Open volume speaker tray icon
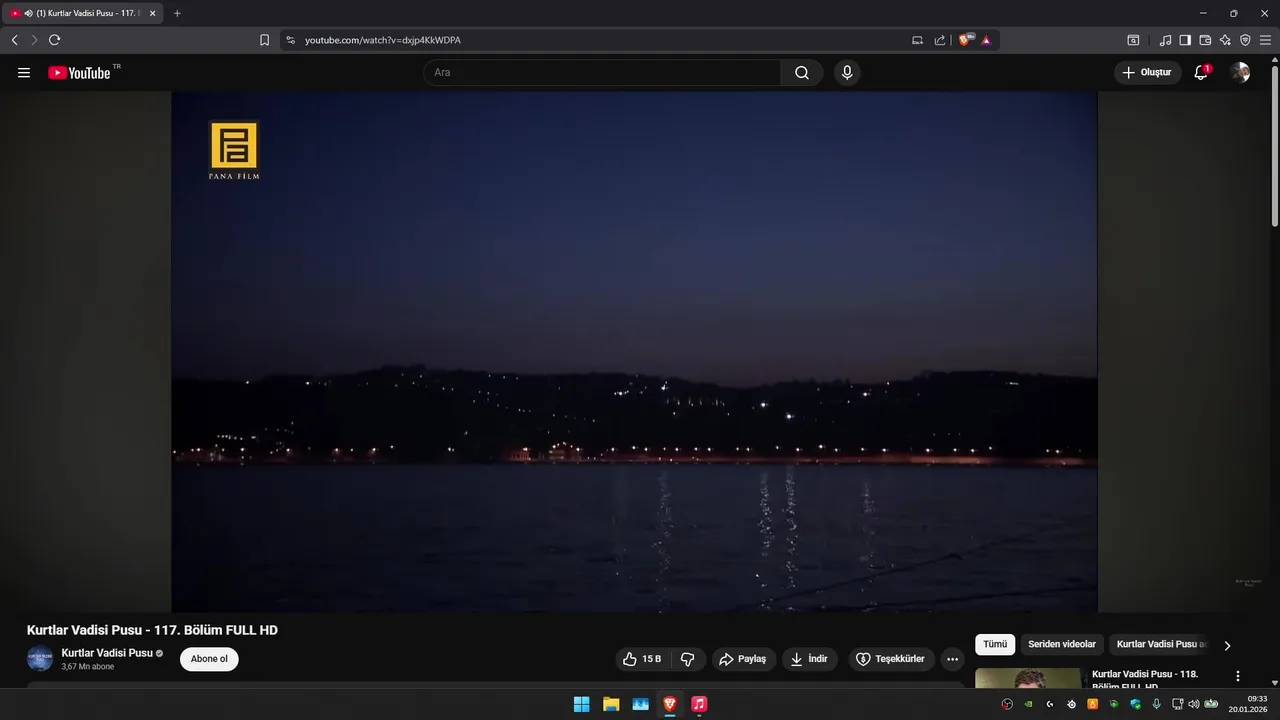The width and height of the screenshot is (1280, 720). point(1193,704)
